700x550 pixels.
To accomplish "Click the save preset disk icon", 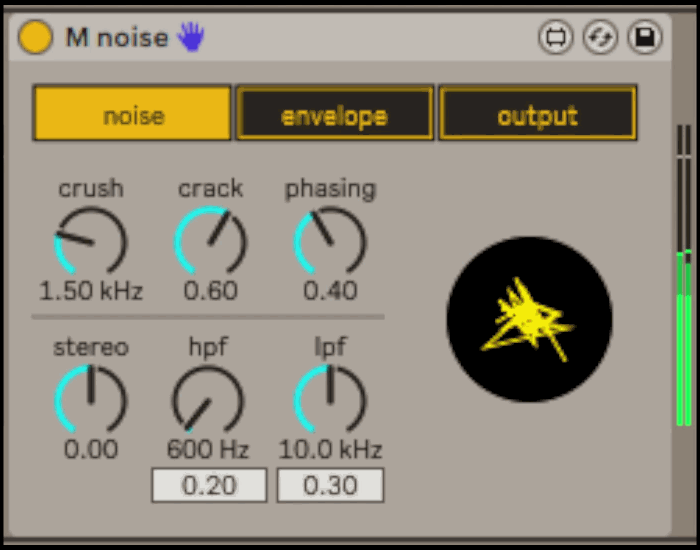I will [645, 38].
